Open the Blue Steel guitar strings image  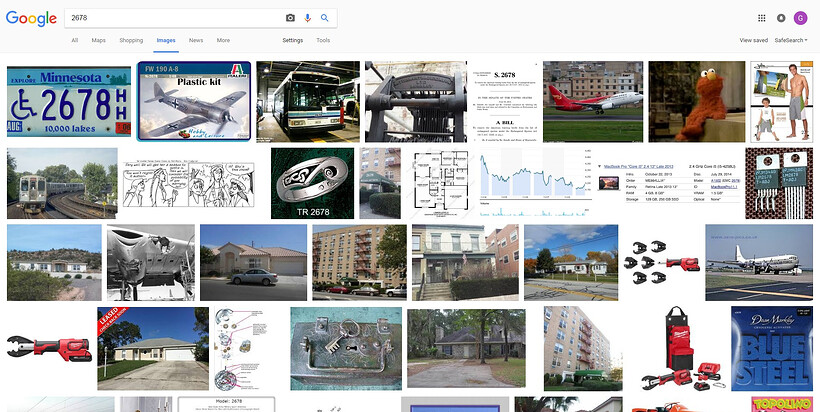pos(772,348)
